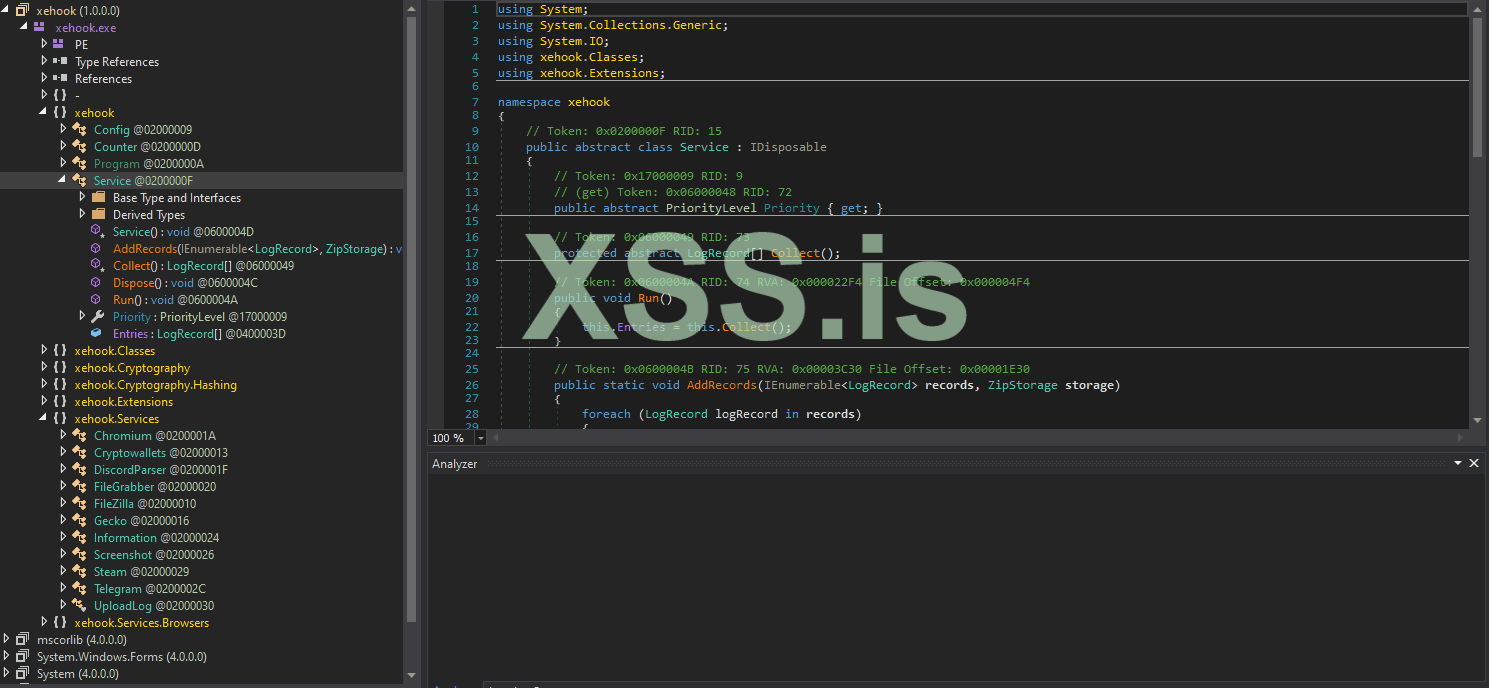The height and width of the screenshot is (688, 1489).
Task: Expand the FileGrabber class node
Action: pos(63,487)
